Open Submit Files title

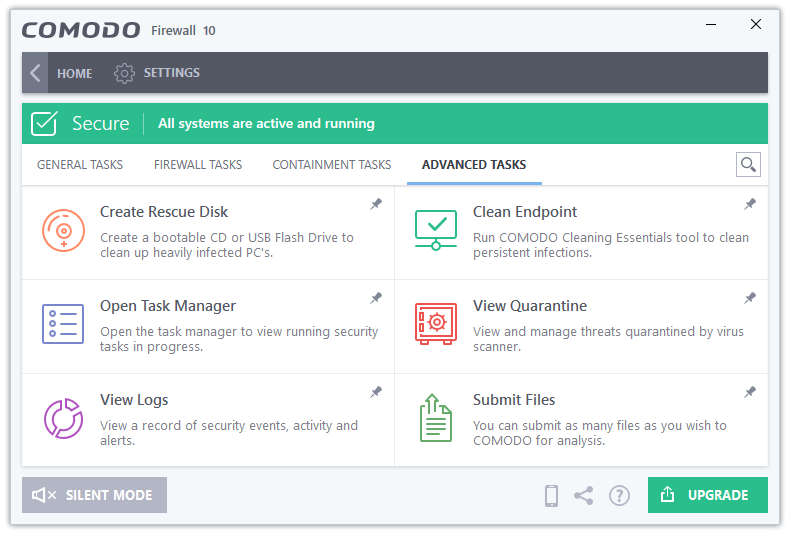514,400
